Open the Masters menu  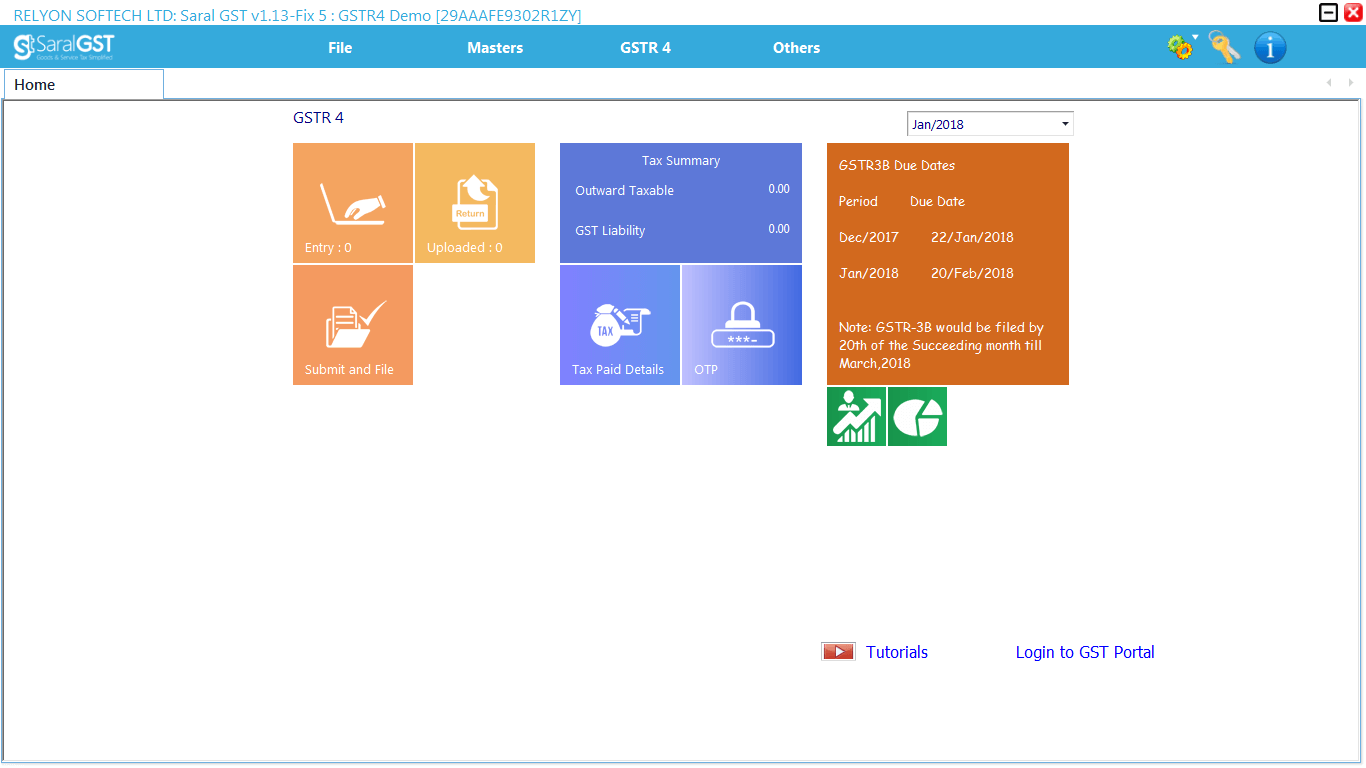pyautogui.click(x=495, y=47)
